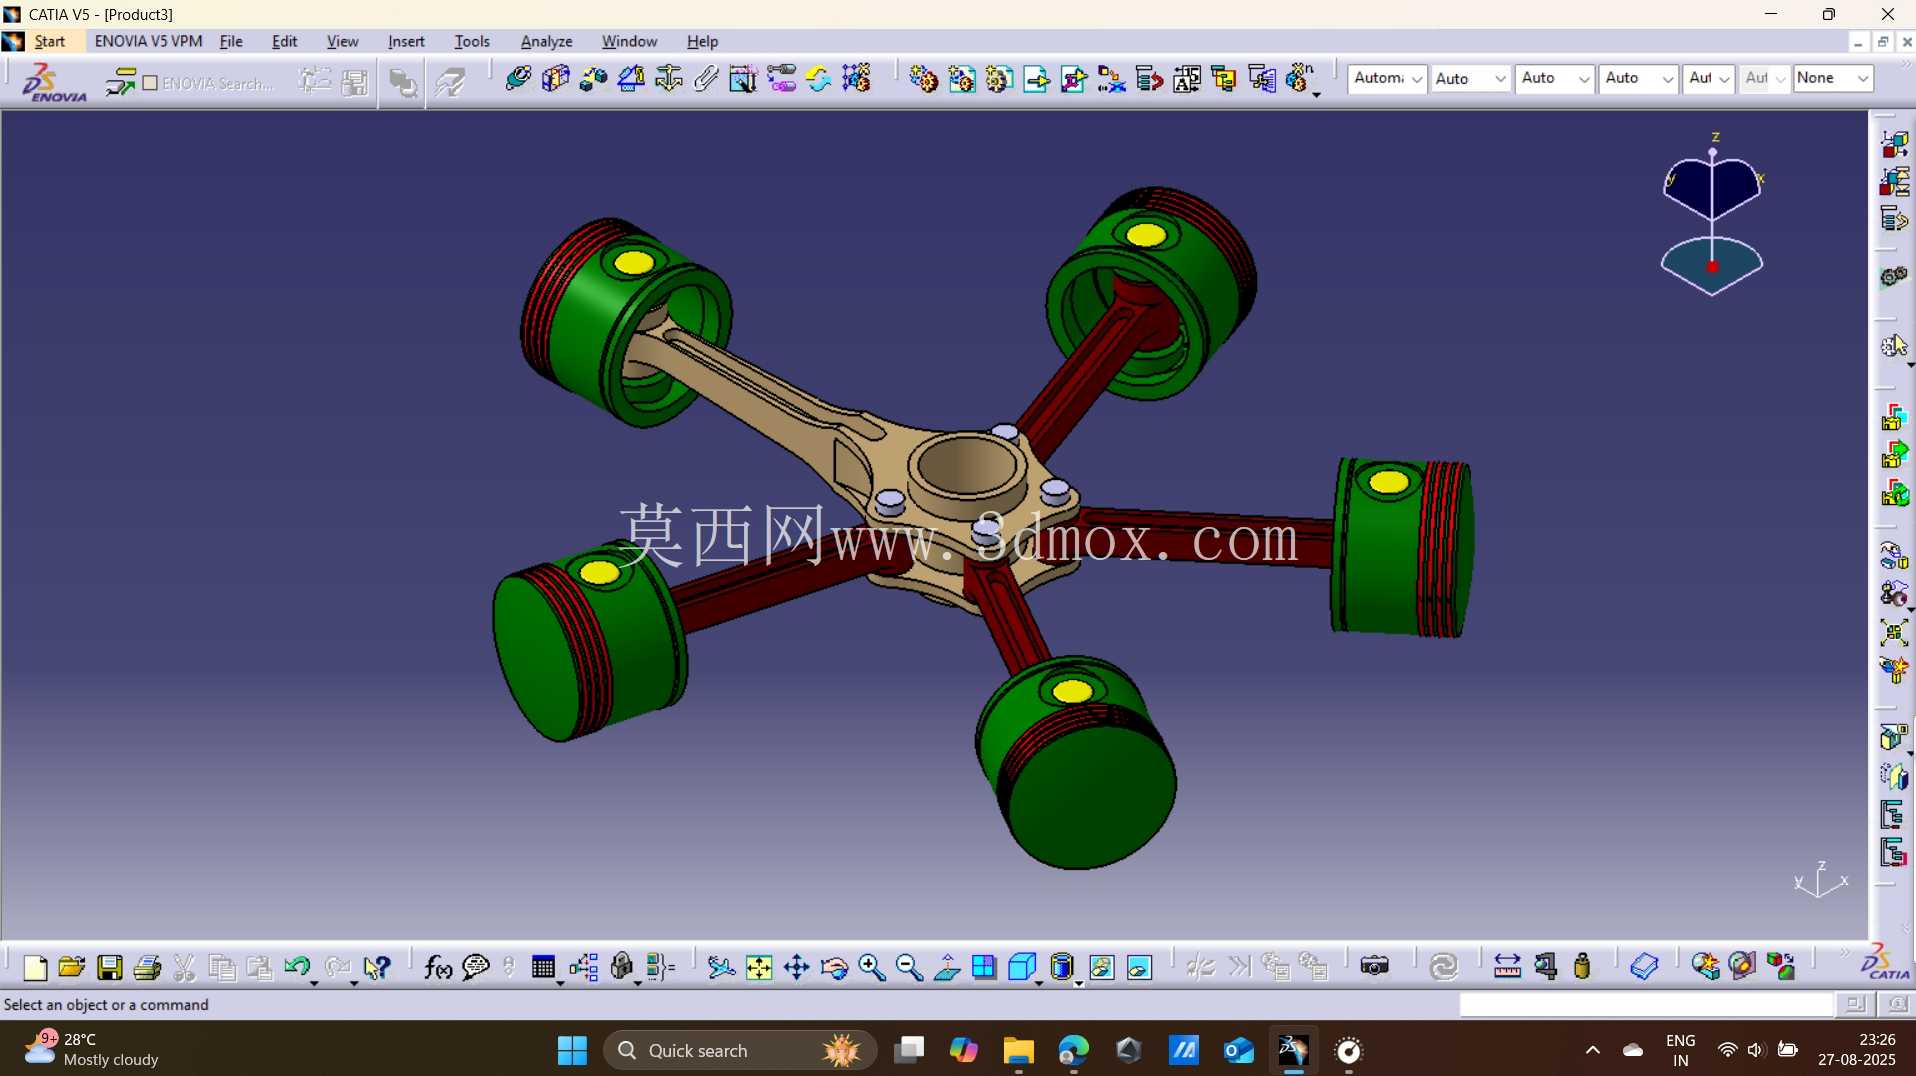1916x1076 pixels.
Task: Select the Normal View icon
Action: click(947, 967)
